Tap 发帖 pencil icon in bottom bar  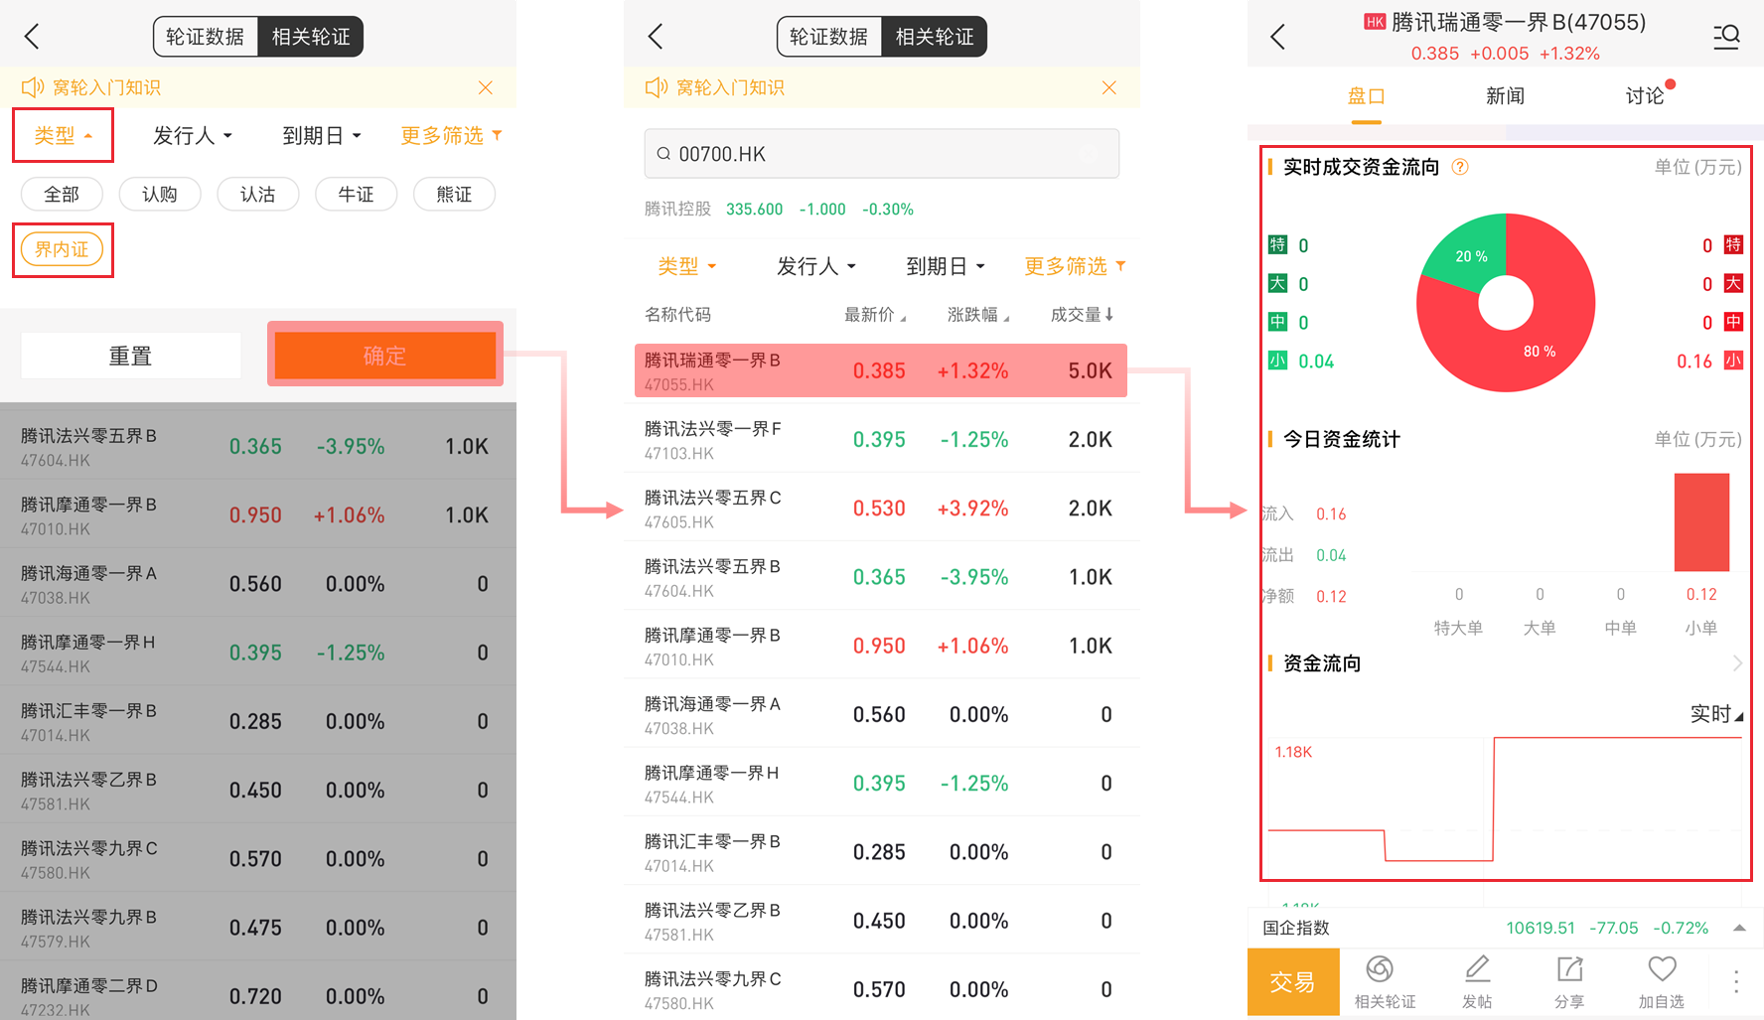coord(1477,981)
